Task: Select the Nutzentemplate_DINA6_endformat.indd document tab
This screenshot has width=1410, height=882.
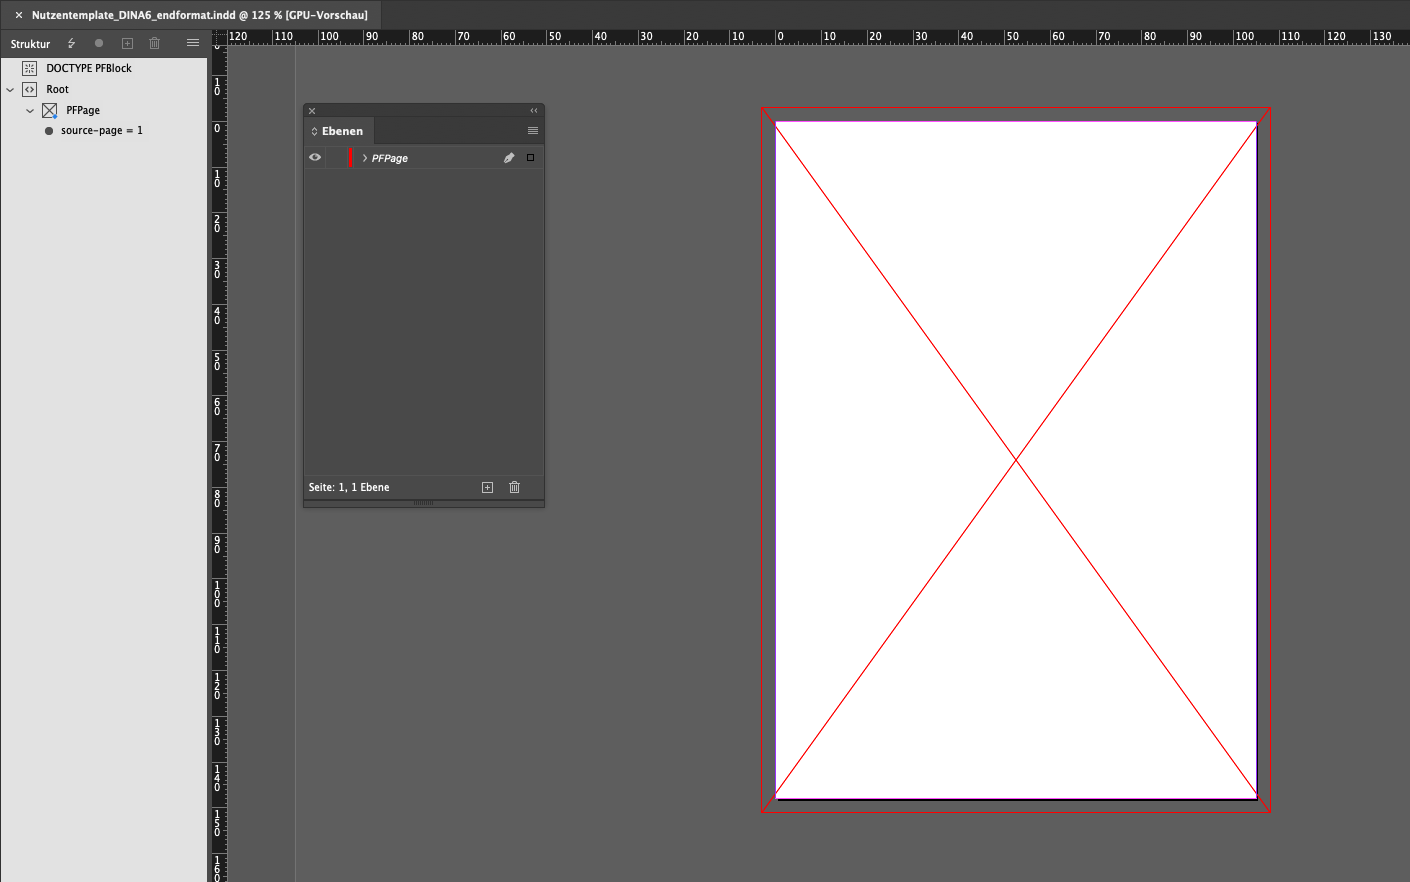Action: (199, 15)
